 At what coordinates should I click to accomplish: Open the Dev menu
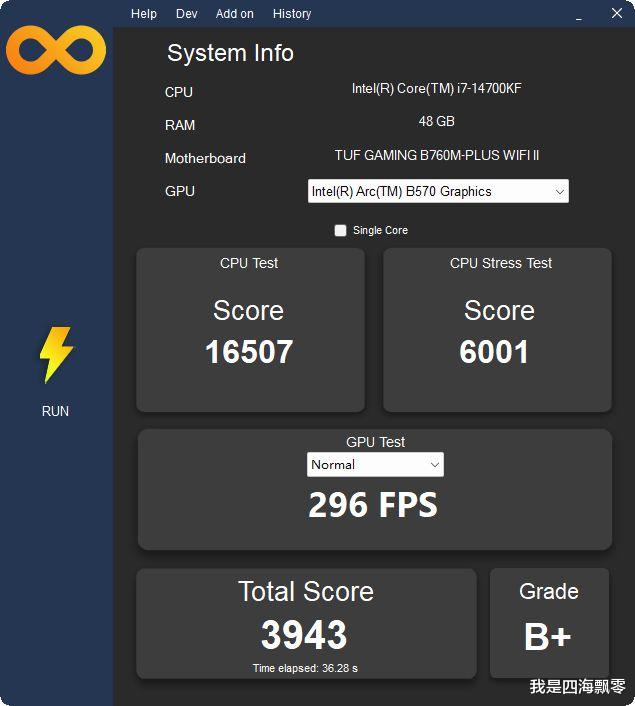[186, 14]
